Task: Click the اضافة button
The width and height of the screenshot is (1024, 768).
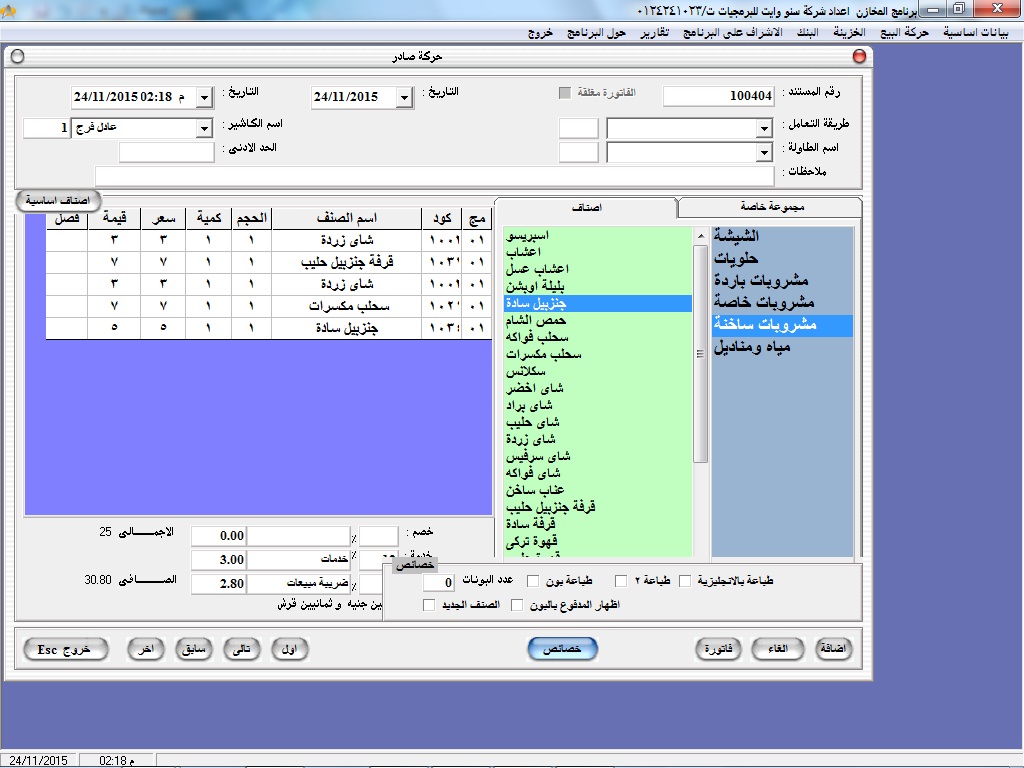Action: tap(834, 648)
